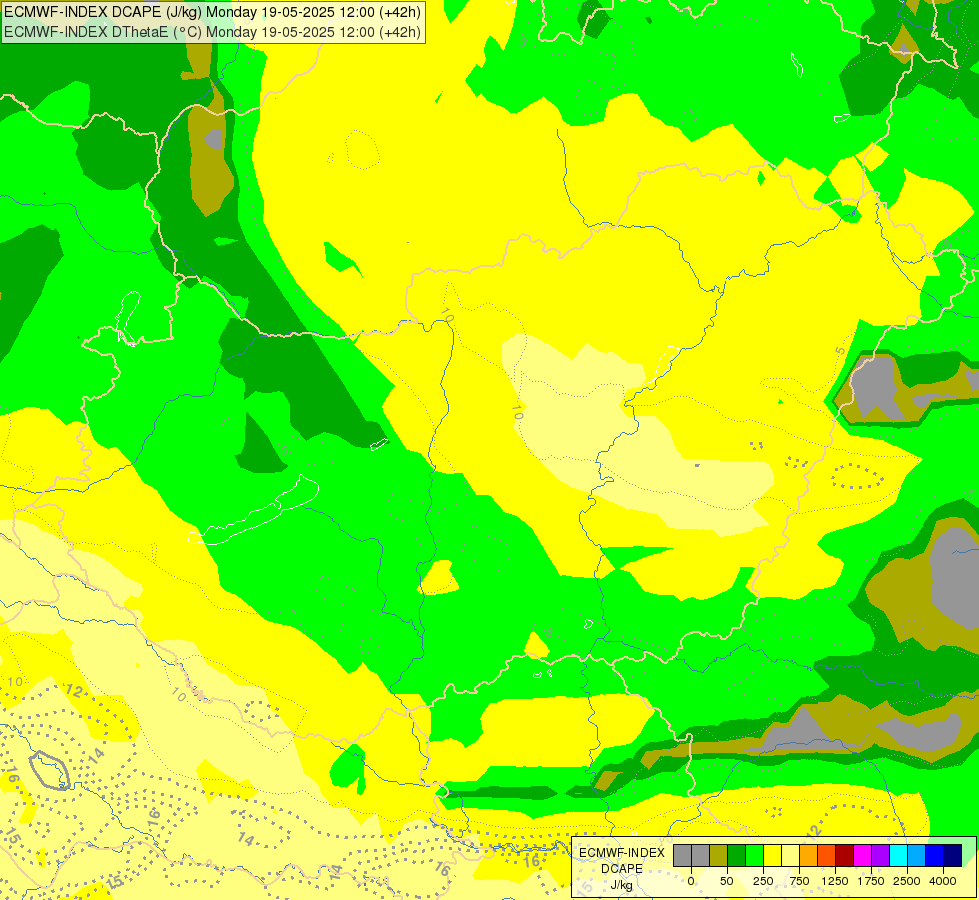Select the cyan legend swatch
This screenshot has height=900, width=979.
click(x=898, y=855)
